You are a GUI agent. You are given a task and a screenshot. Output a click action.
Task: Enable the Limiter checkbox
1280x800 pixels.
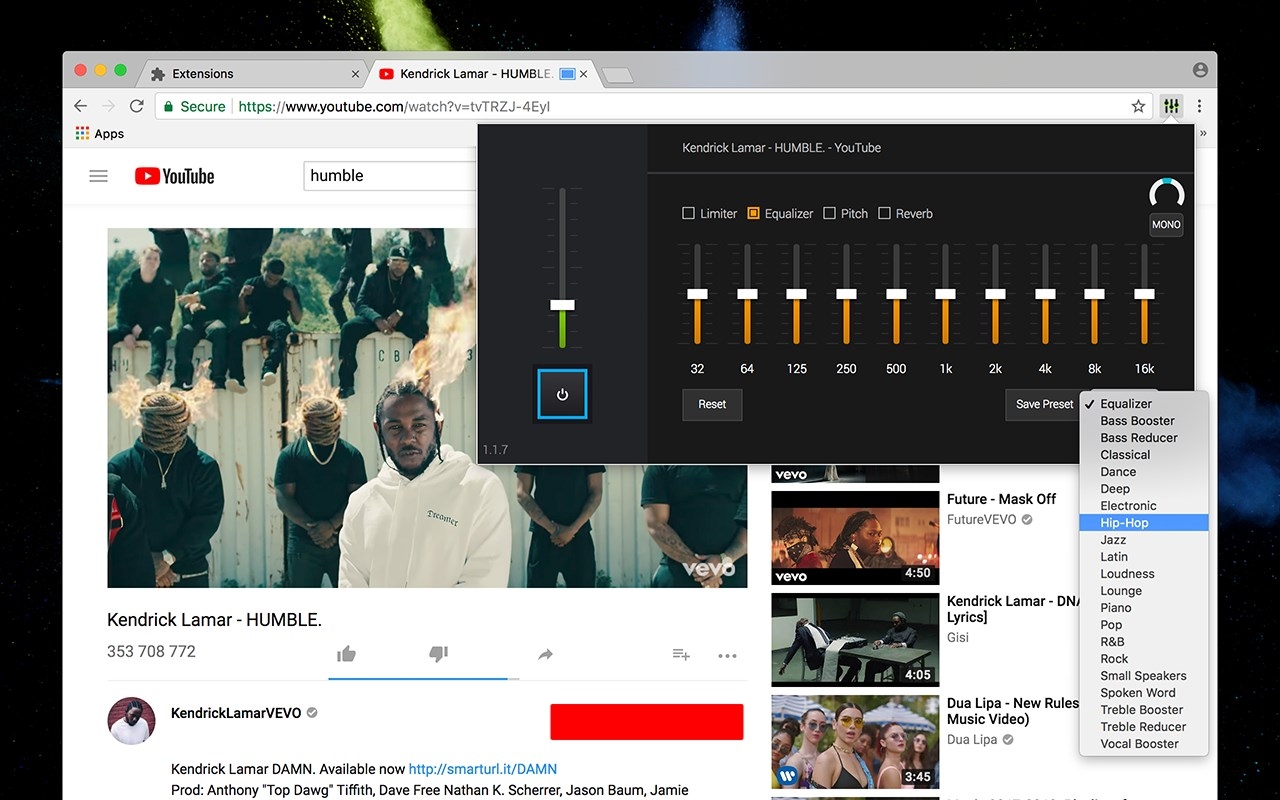coord(688,213)
